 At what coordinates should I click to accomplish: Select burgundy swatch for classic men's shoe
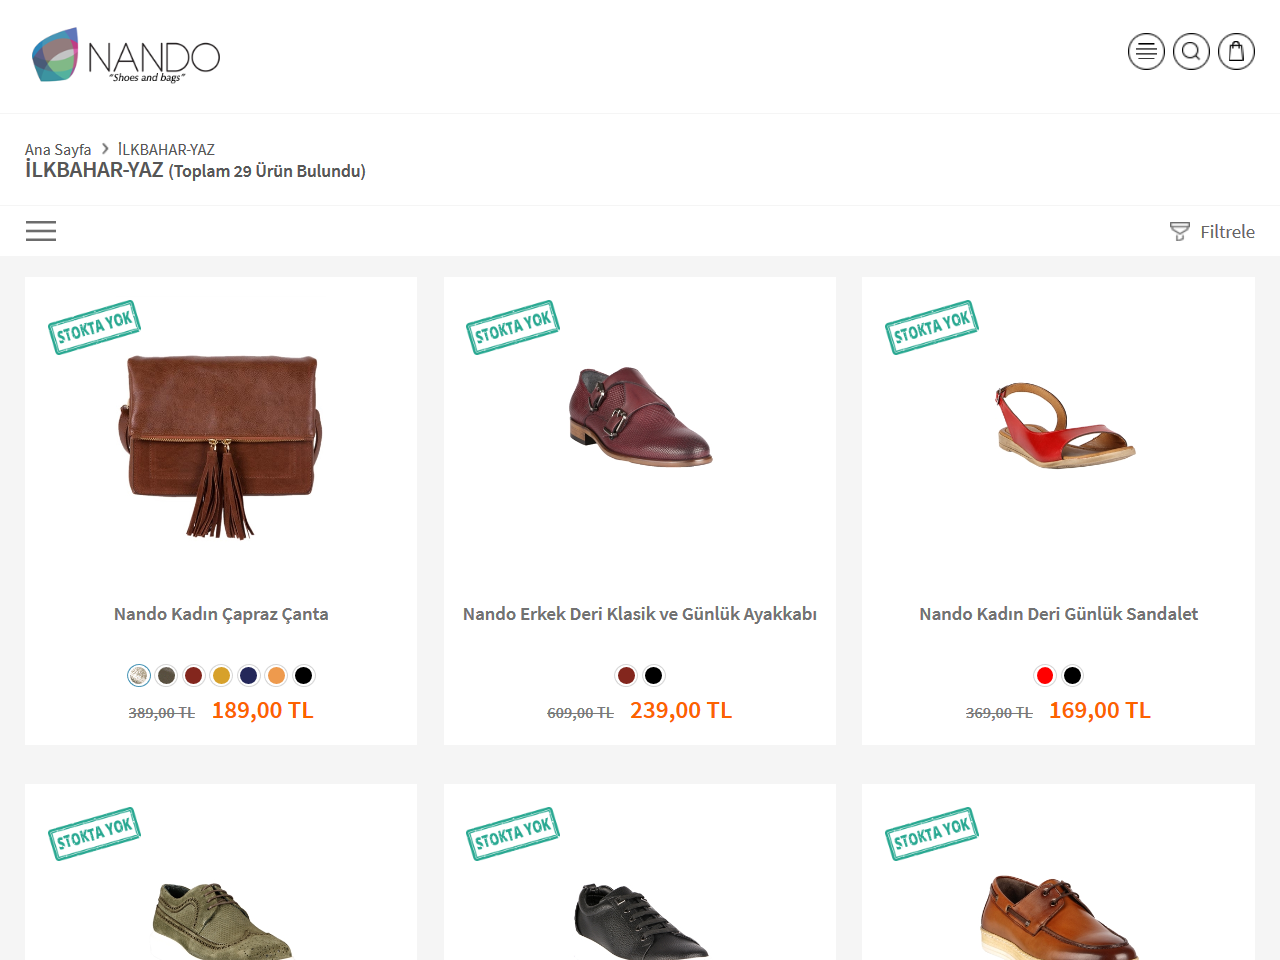point(626,675)
